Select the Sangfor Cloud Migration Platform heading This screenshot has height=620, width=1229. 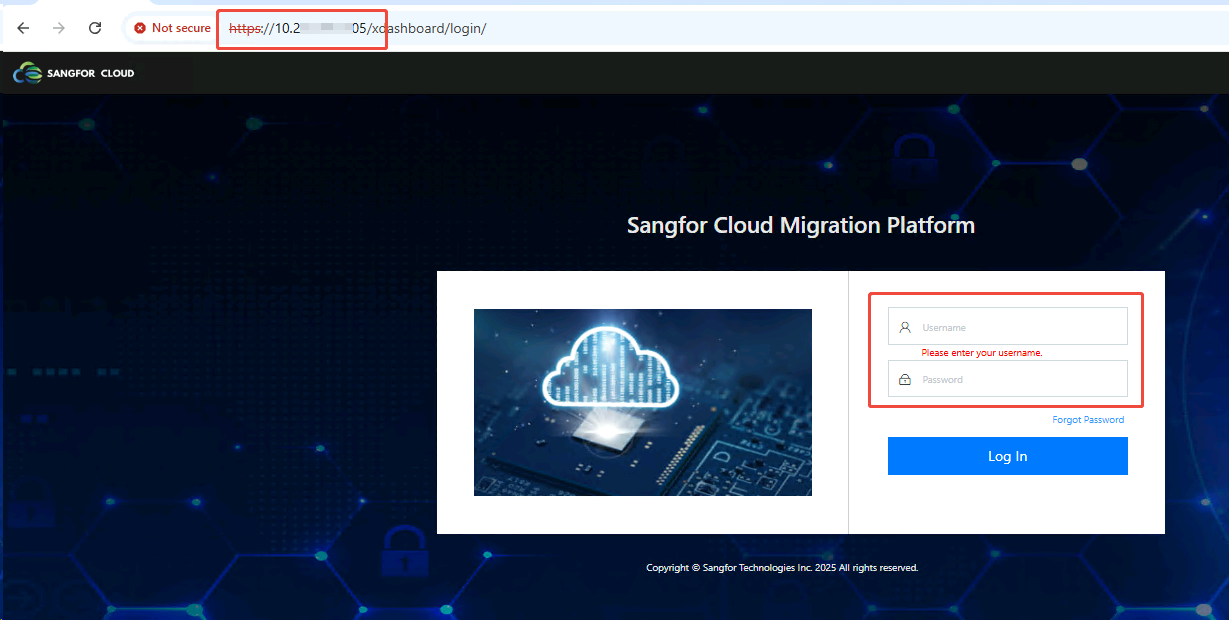(801, 226)
